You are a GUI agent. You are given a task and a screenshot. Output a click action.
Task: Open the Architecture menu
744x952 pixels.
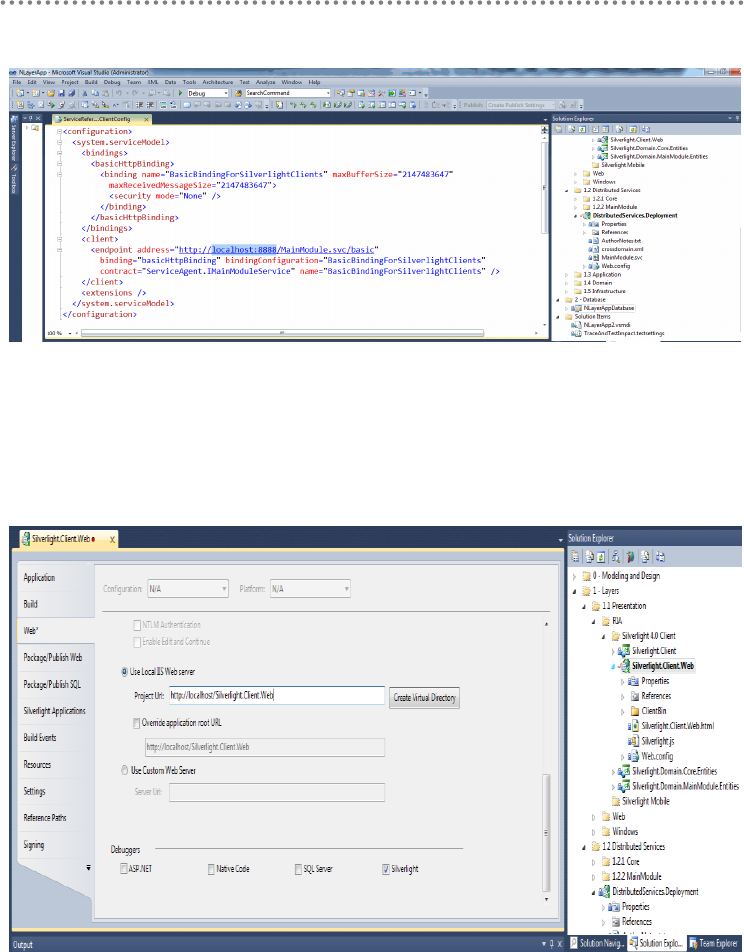tap(217, 82)
